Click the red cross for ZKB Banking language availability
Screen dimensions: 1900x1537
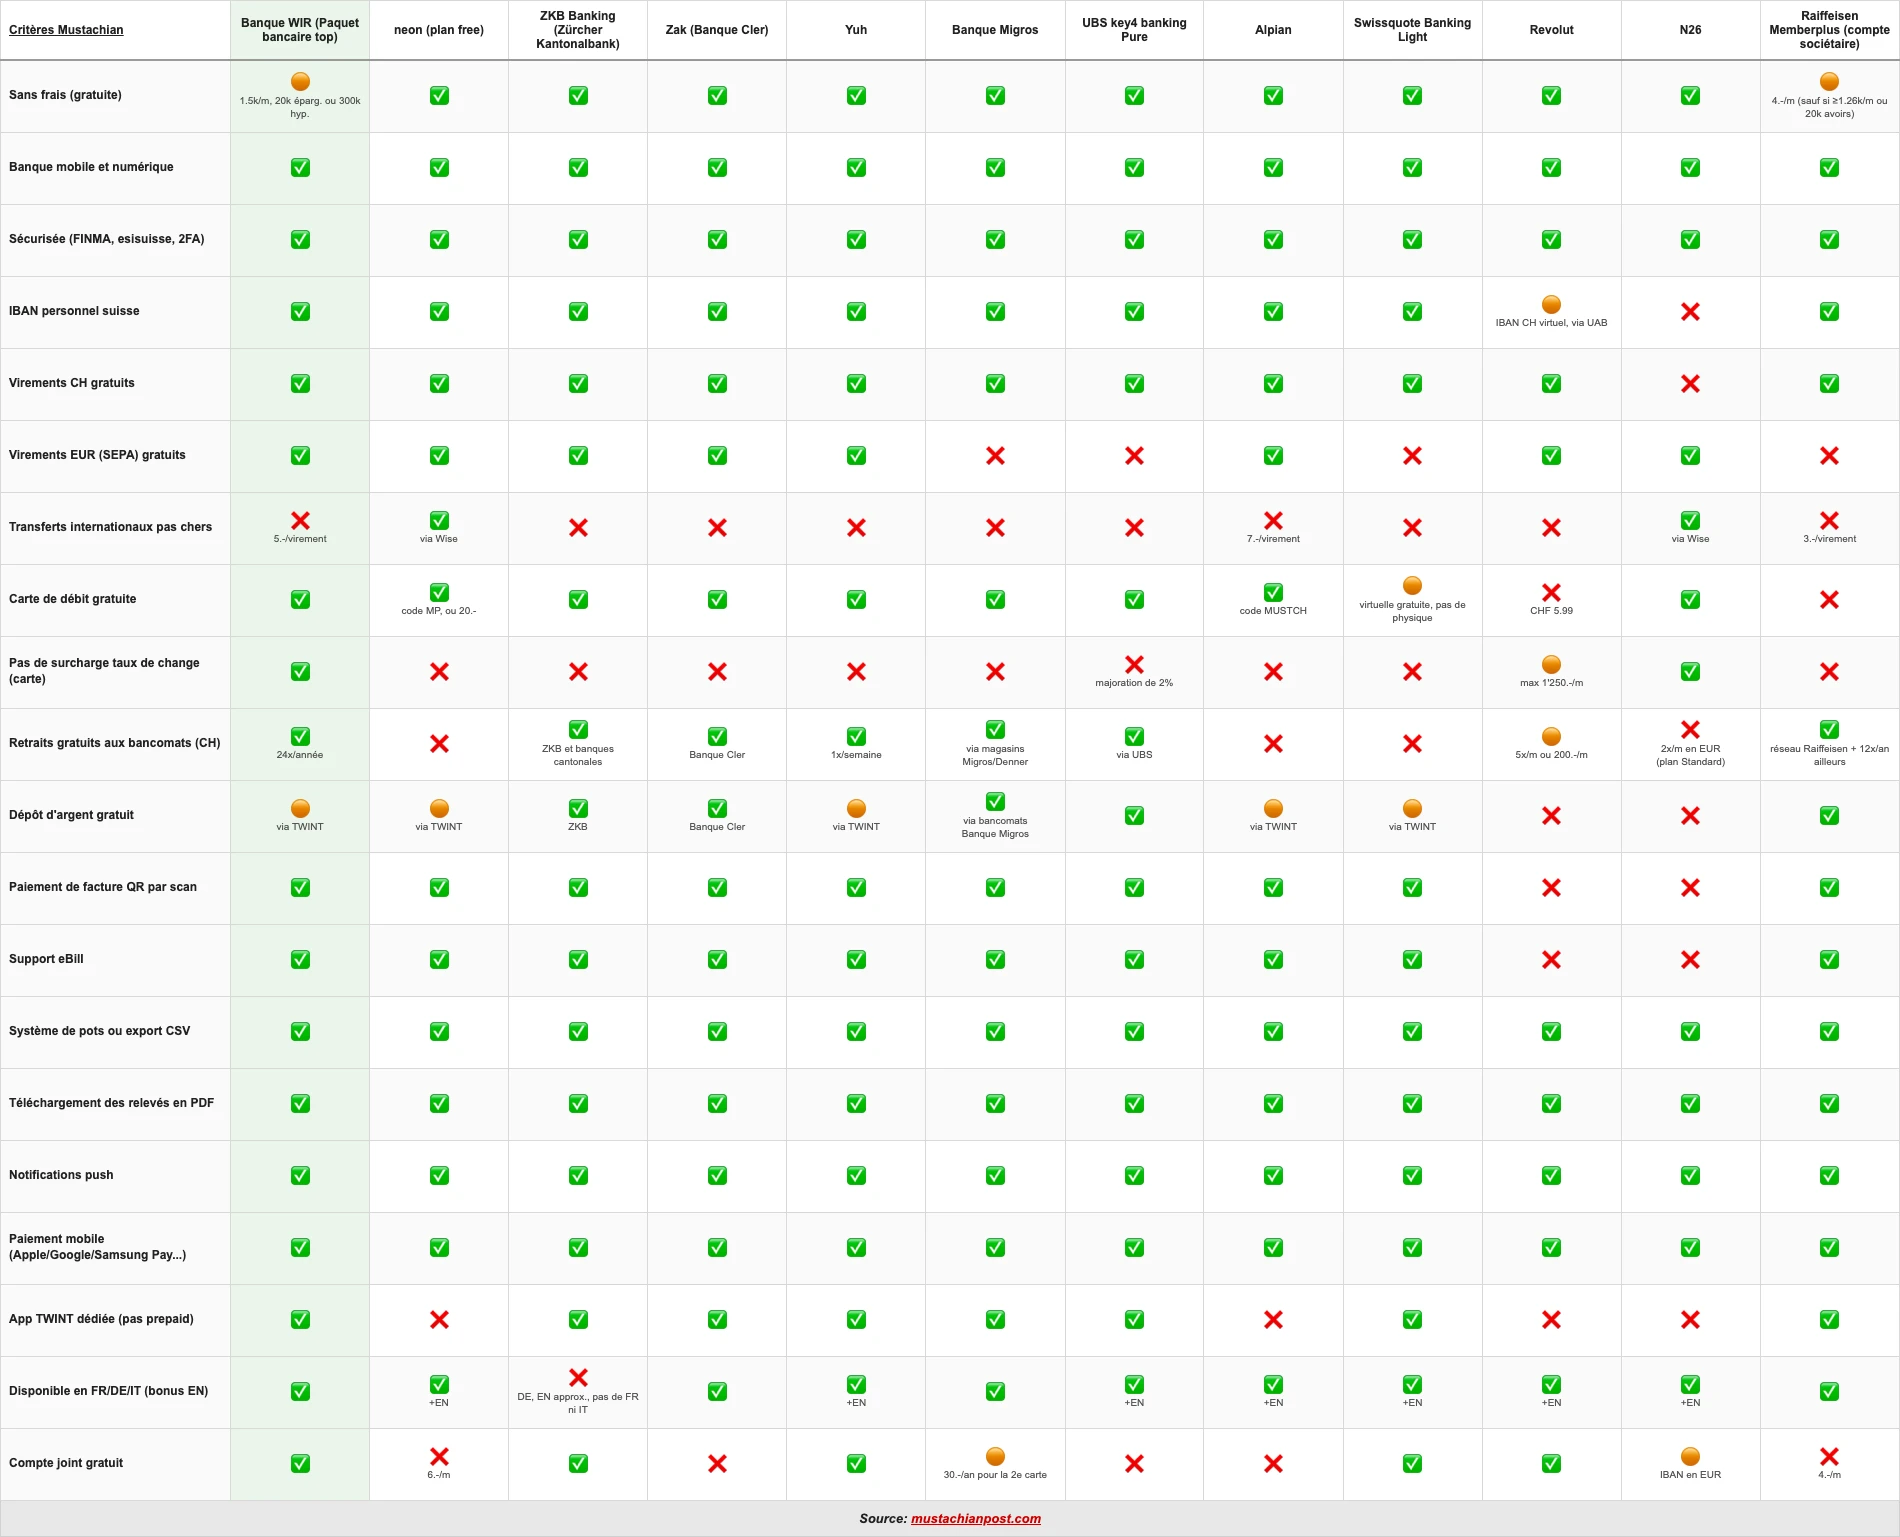click(x=578, y=1378)
